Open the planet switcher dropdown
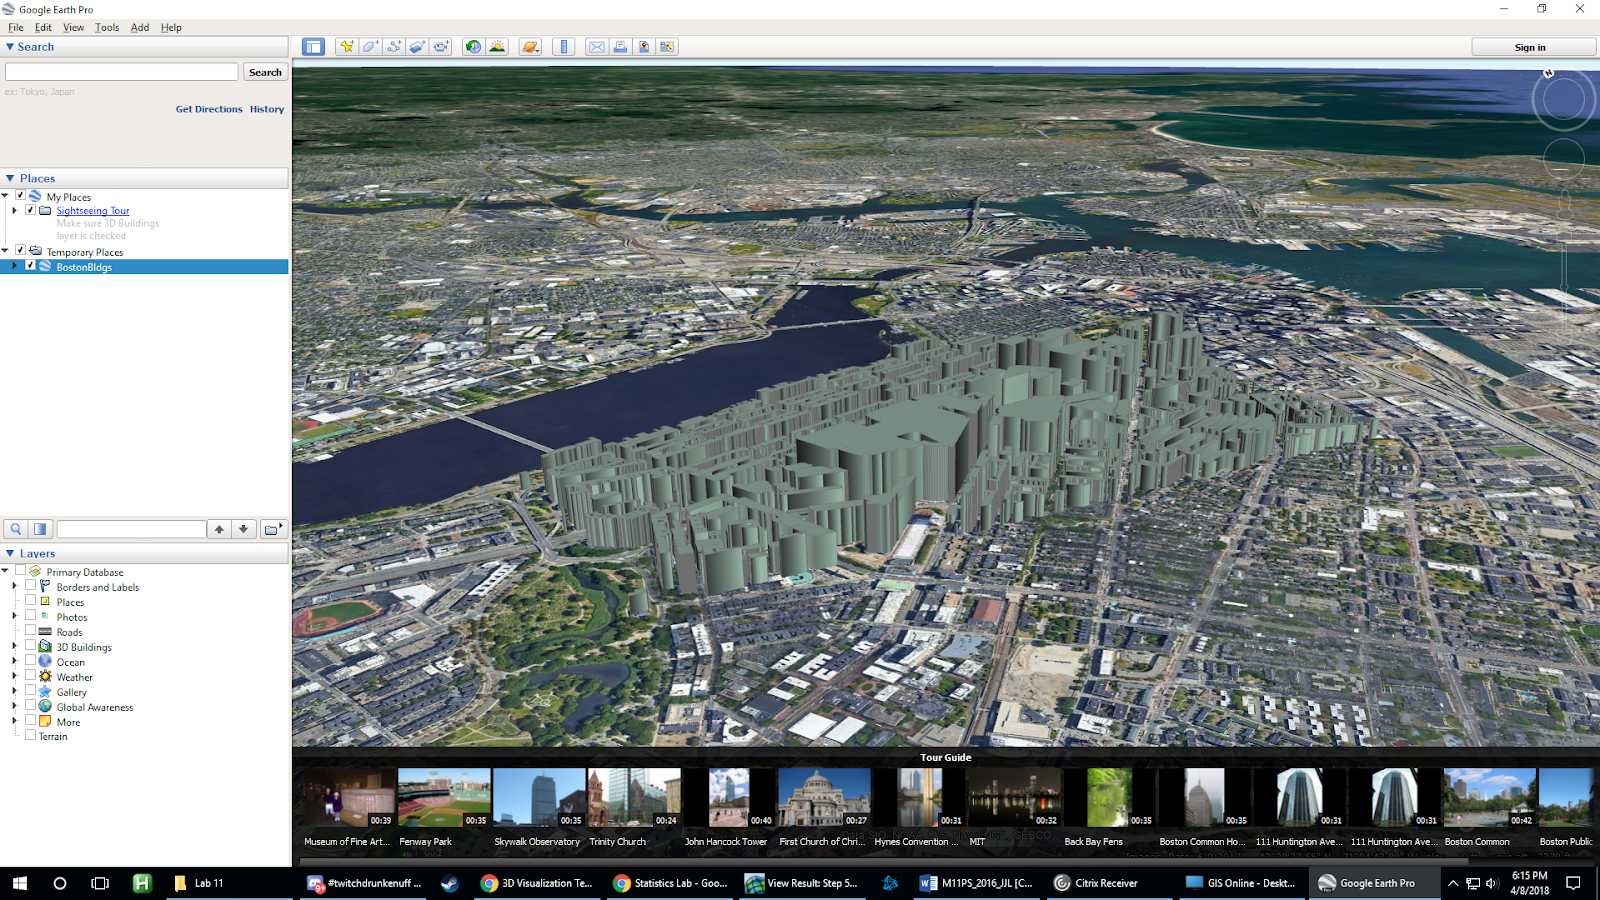The height and width of the screenshot is (900, 1600). pyautogui.click(x=529, y=46)
